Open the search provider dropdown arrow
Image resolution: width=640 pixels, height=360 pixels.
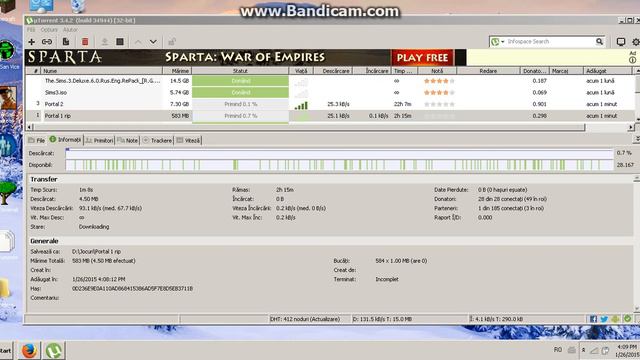coord(502,42)
